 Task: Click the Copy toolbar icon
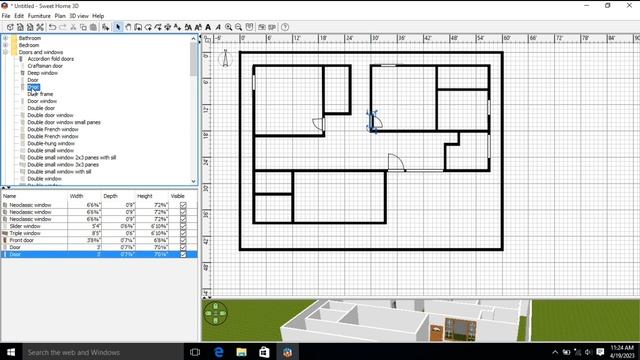point(83,27)
